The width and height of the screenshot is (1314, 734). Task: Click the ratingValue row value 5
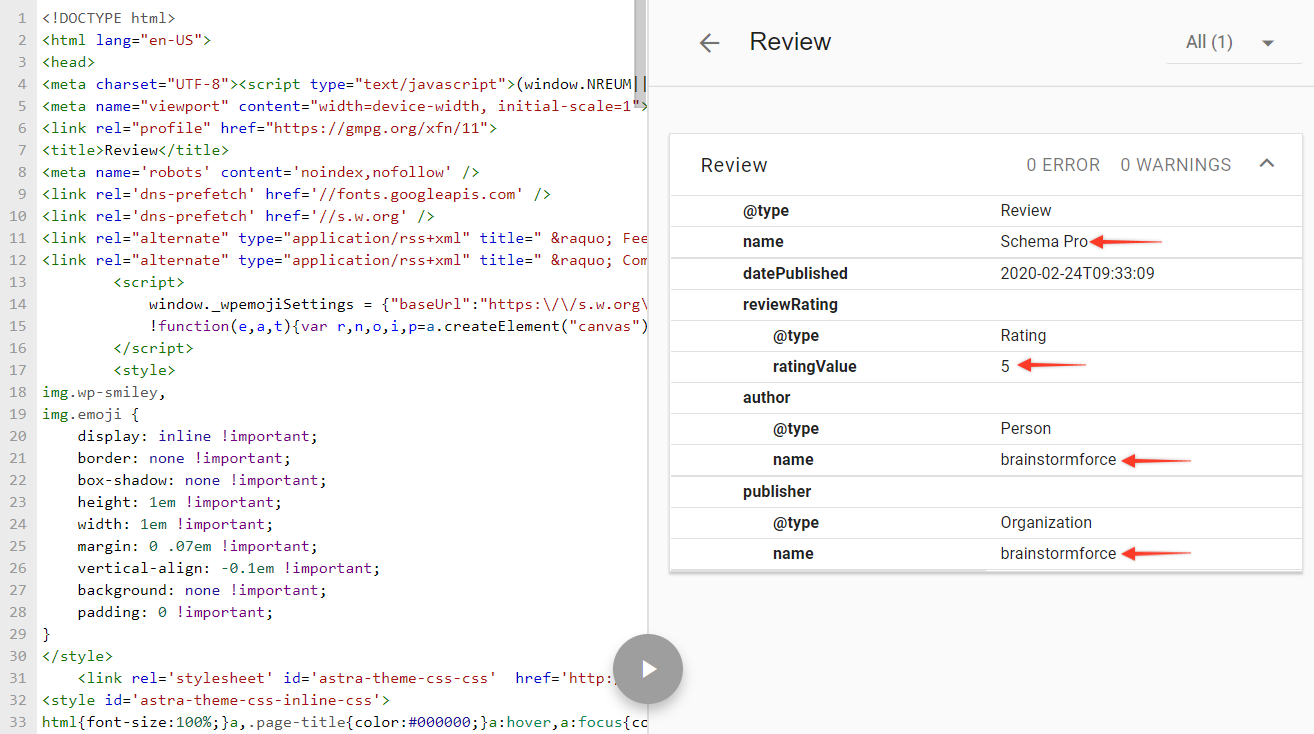point(1005,366)
